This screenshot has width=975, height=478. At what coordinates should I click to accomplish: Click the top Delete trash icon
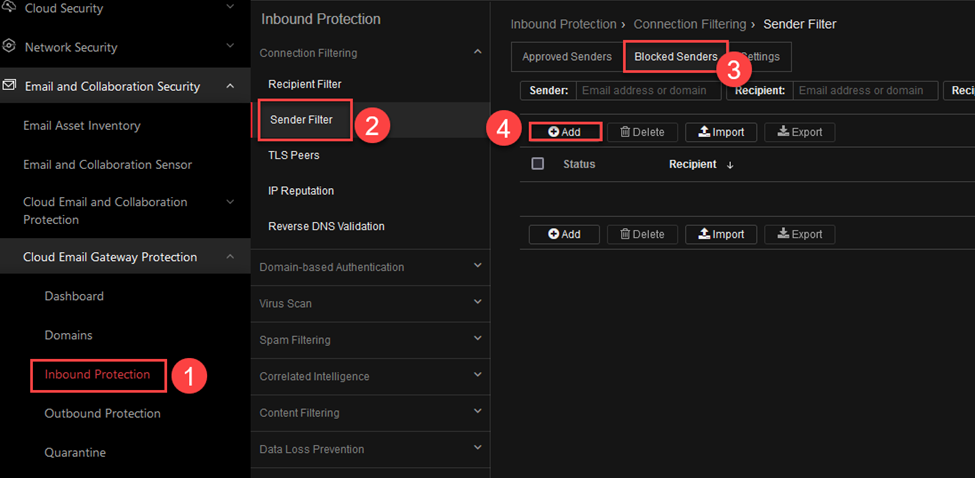pos(626,132)
